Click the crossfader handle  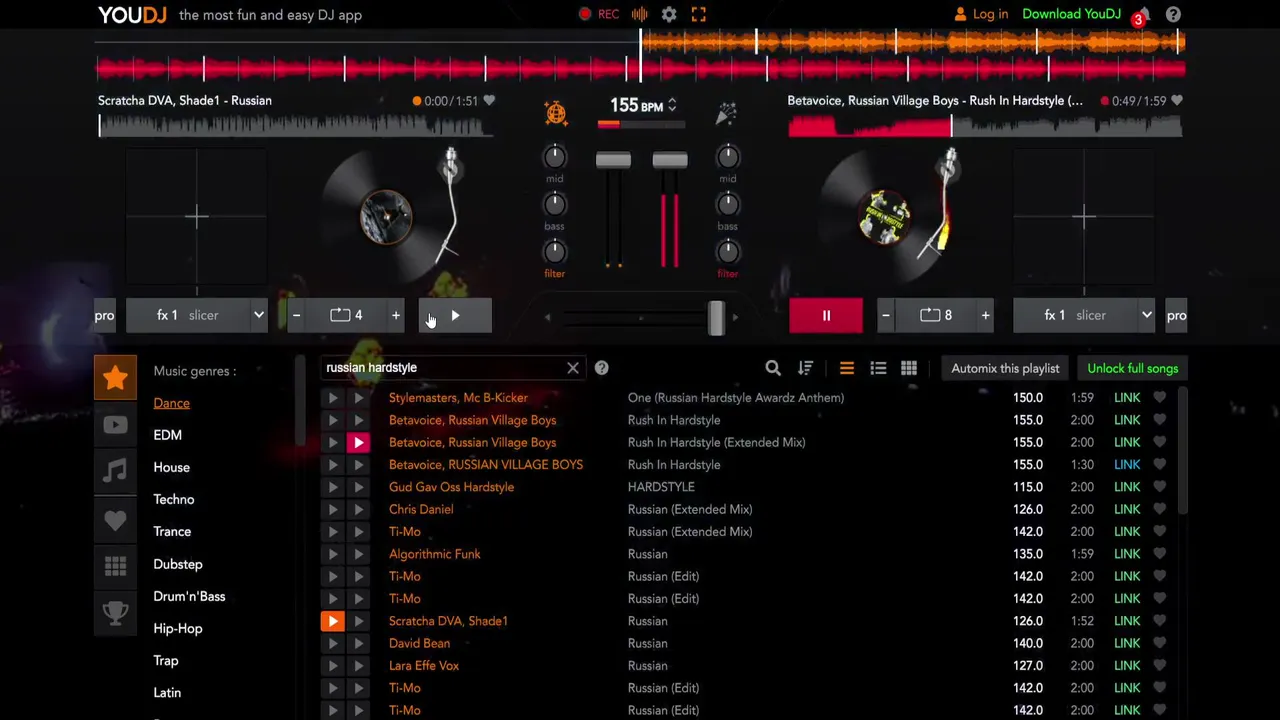tap(716, 317)
